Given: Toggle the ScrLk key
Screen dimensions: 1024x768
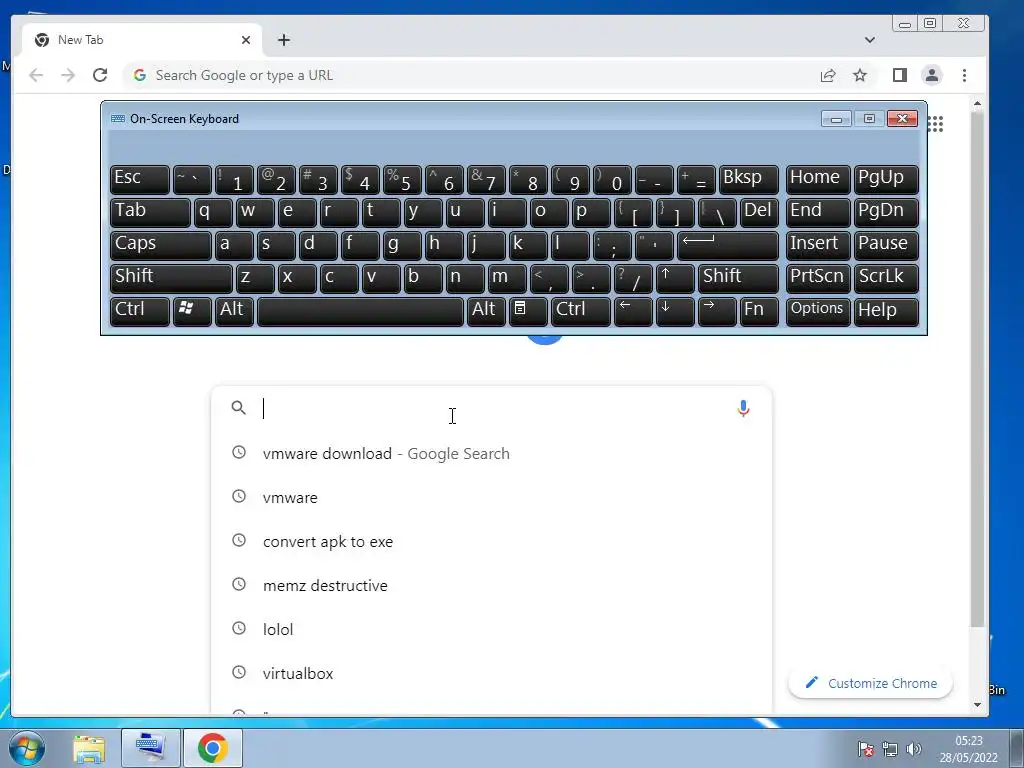Looking at the screenshot, I should click(x=886, y=278).
